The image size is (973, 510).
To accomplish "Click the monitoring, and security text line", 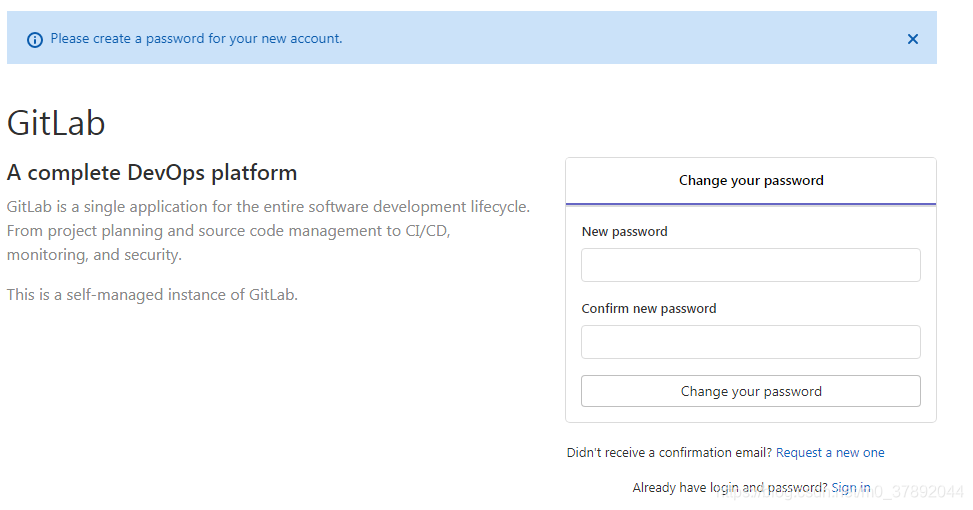I will tap(94, 255).
